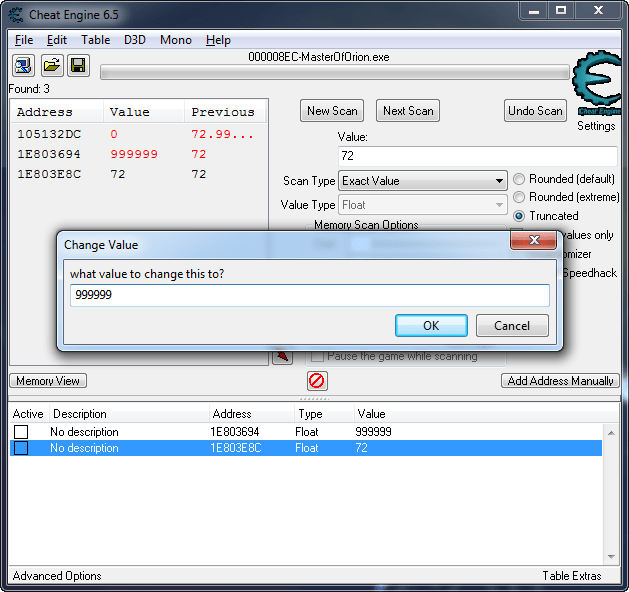The image size is (629, 592).
Task: Open the Help menu
Action: pyautogui.click(x=218, y=40)
